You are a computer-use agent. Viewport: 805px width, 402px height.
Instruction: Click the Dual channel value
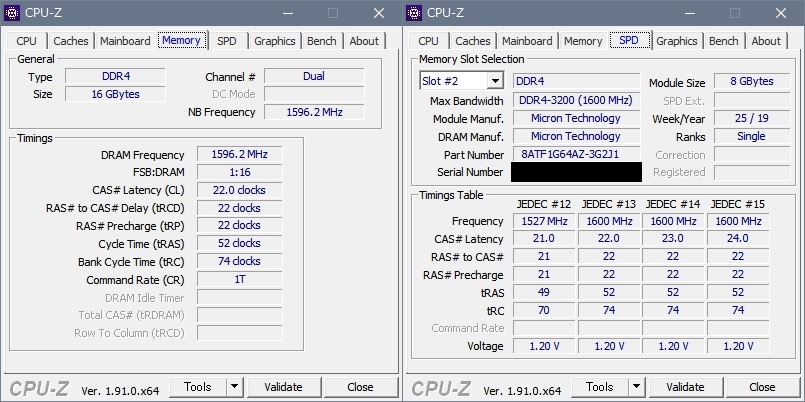tap(314, 76)
